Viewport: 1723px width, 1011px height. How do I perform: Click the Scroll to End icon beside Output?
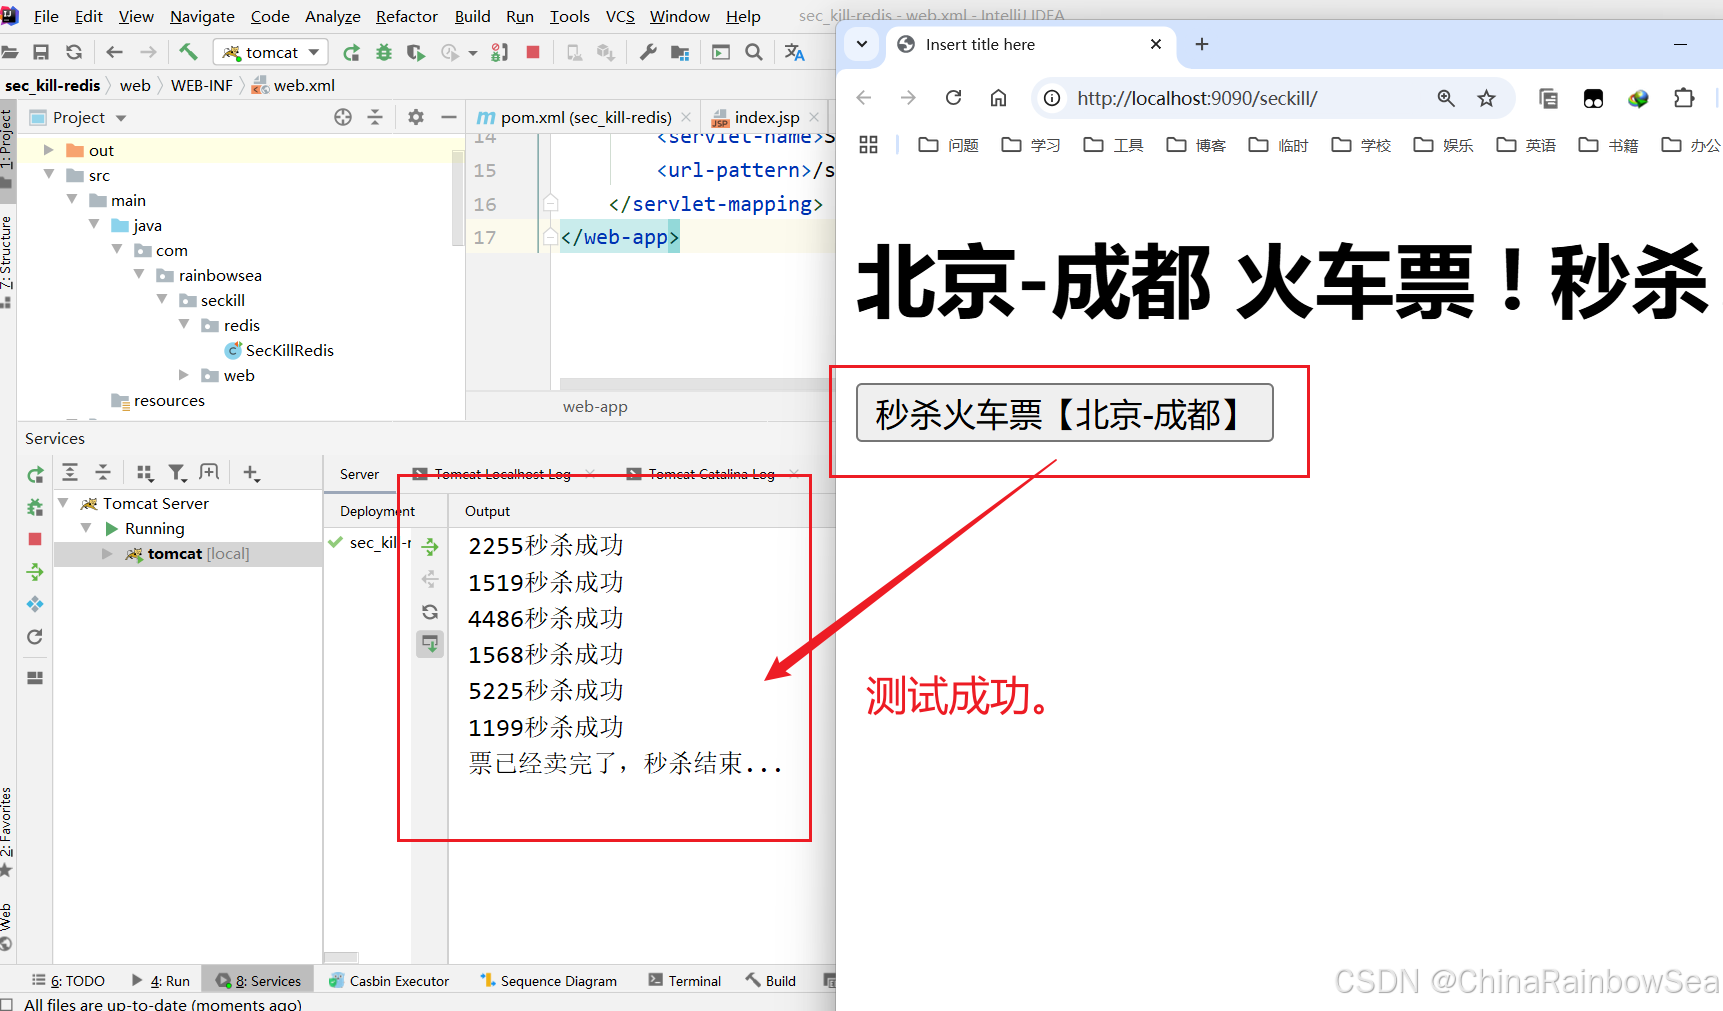click(x=430, y=644)
